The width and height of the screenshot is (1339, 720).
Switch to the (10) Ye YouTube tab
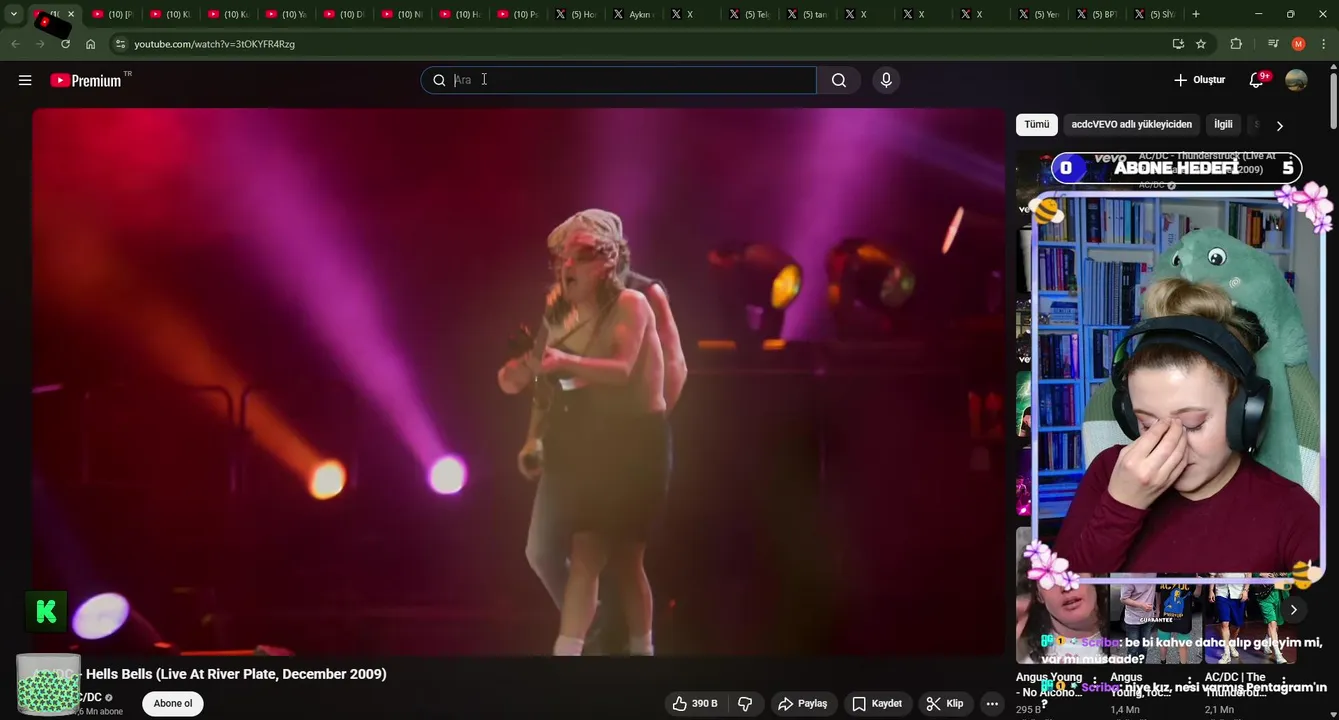coord(286,14)
